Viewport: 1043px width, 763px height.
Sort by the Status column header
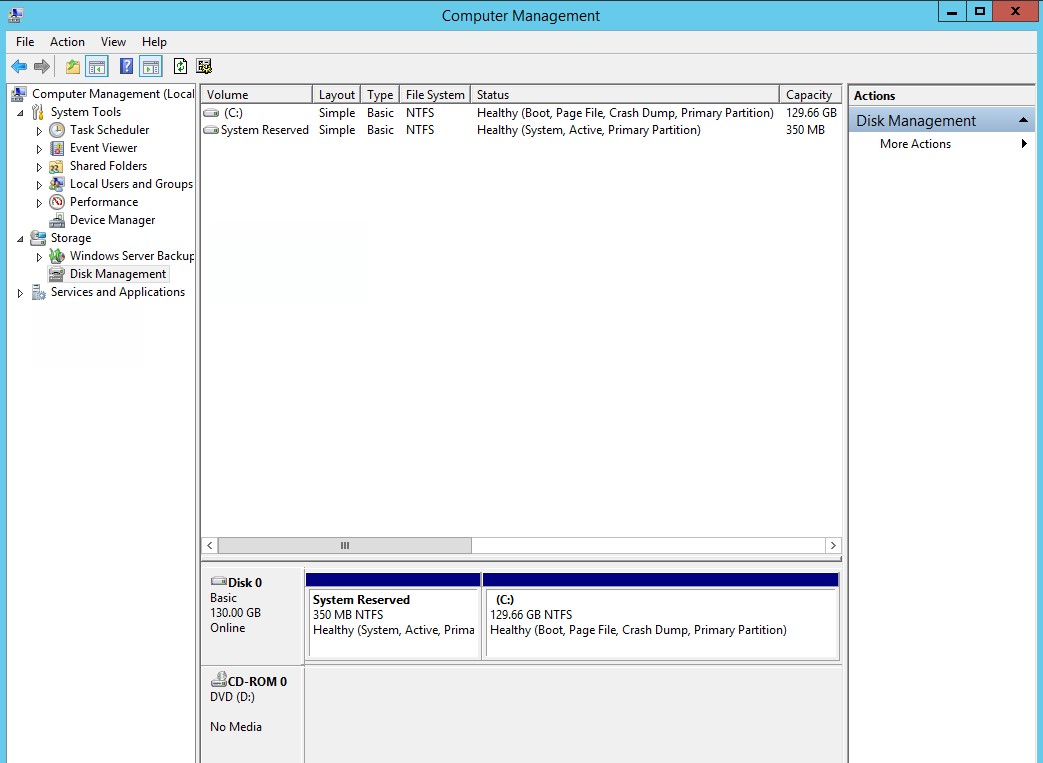point(625,94)
